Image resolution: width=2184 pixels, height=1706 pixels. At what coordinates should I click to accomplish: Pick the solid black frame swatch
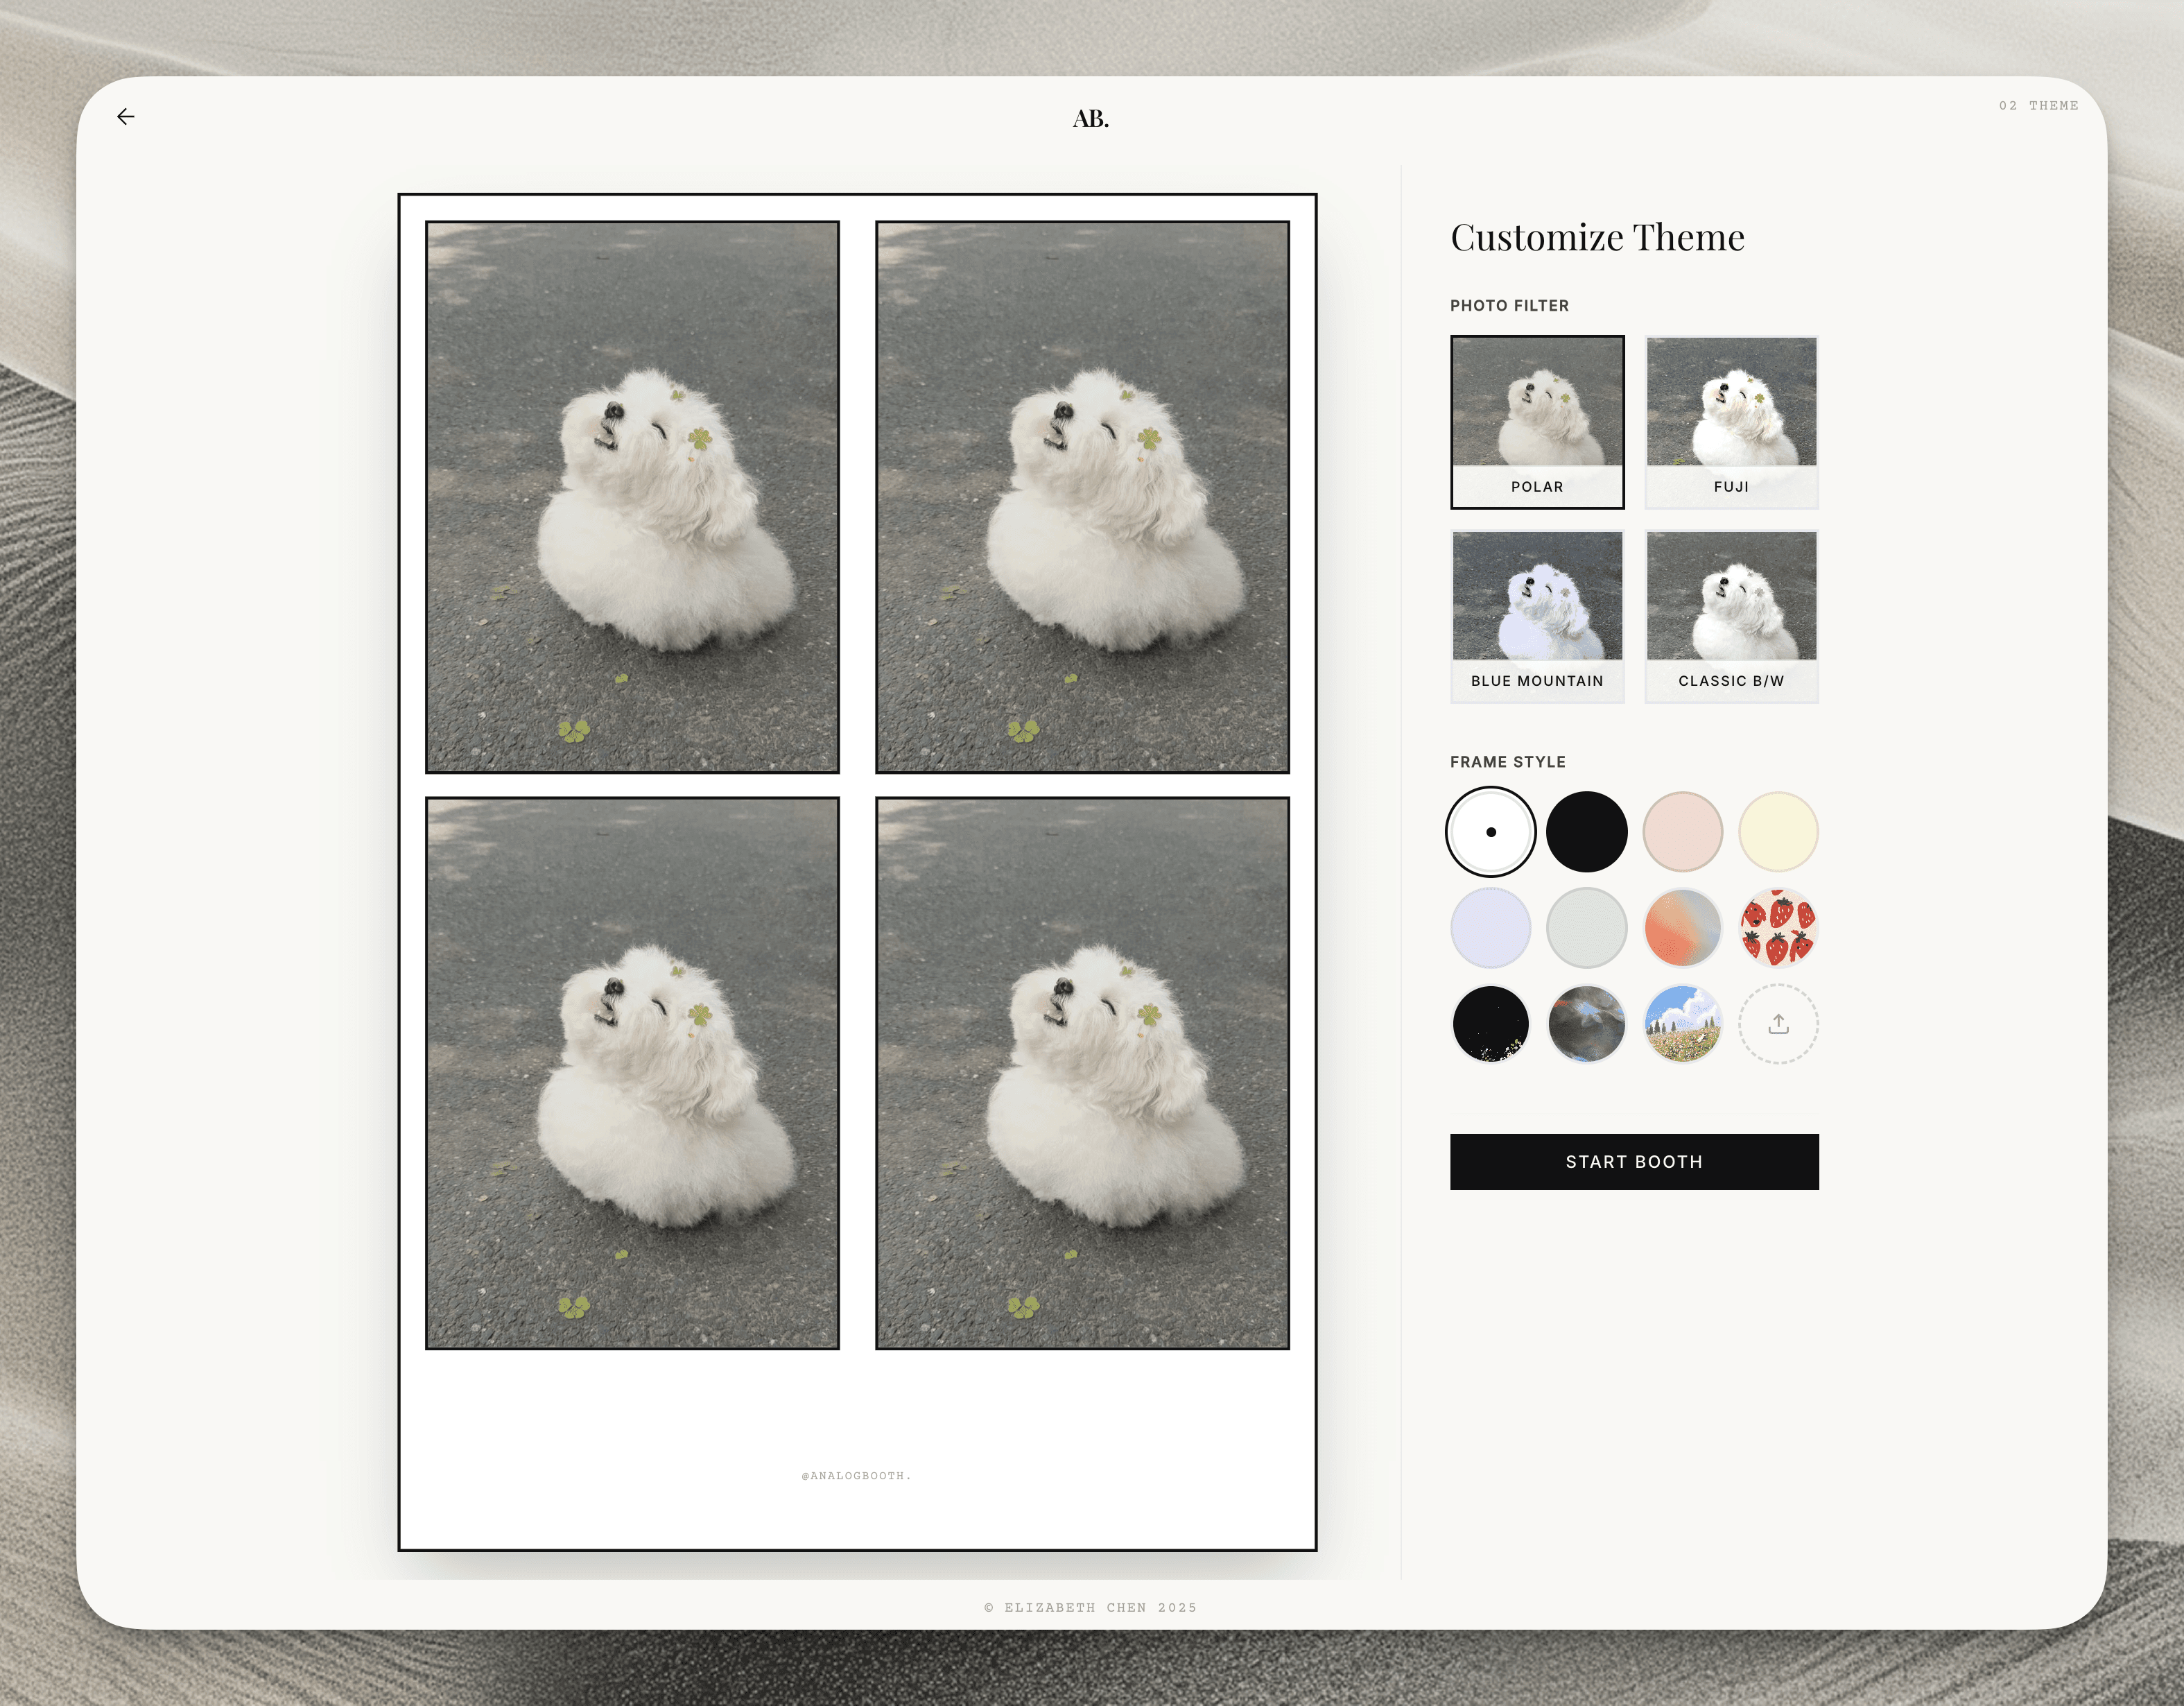(1586, 832)
